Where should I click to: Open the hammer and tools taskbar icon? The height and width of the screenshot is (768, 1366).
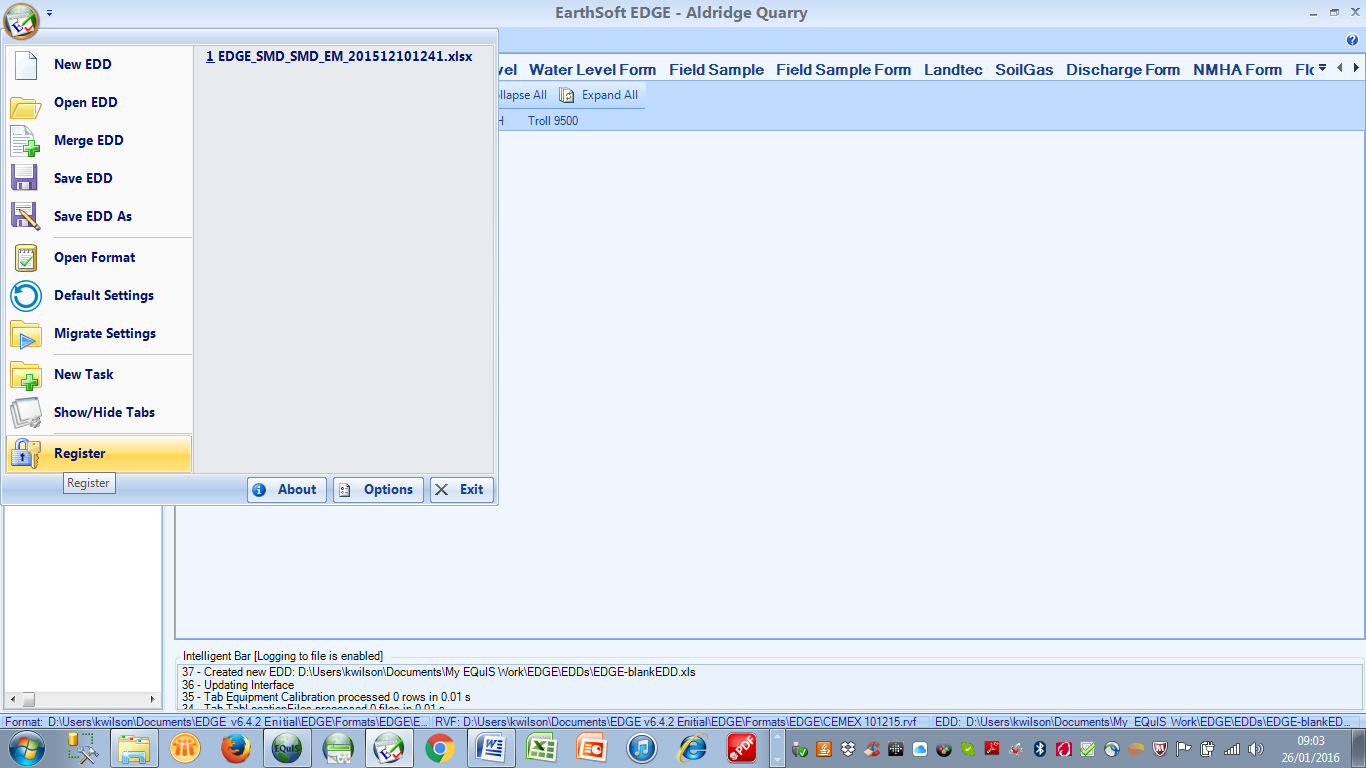pos(83,748)
